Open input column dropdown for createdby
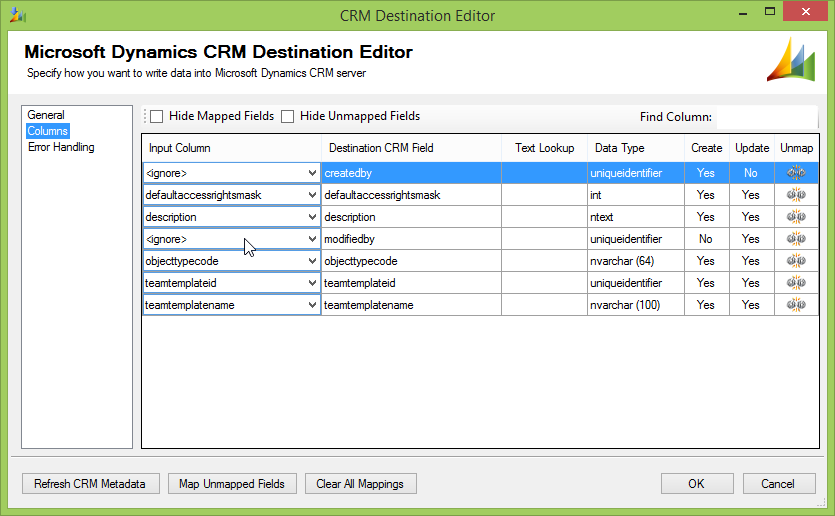This screenshot has width=835, height=516. pos(312,173)
